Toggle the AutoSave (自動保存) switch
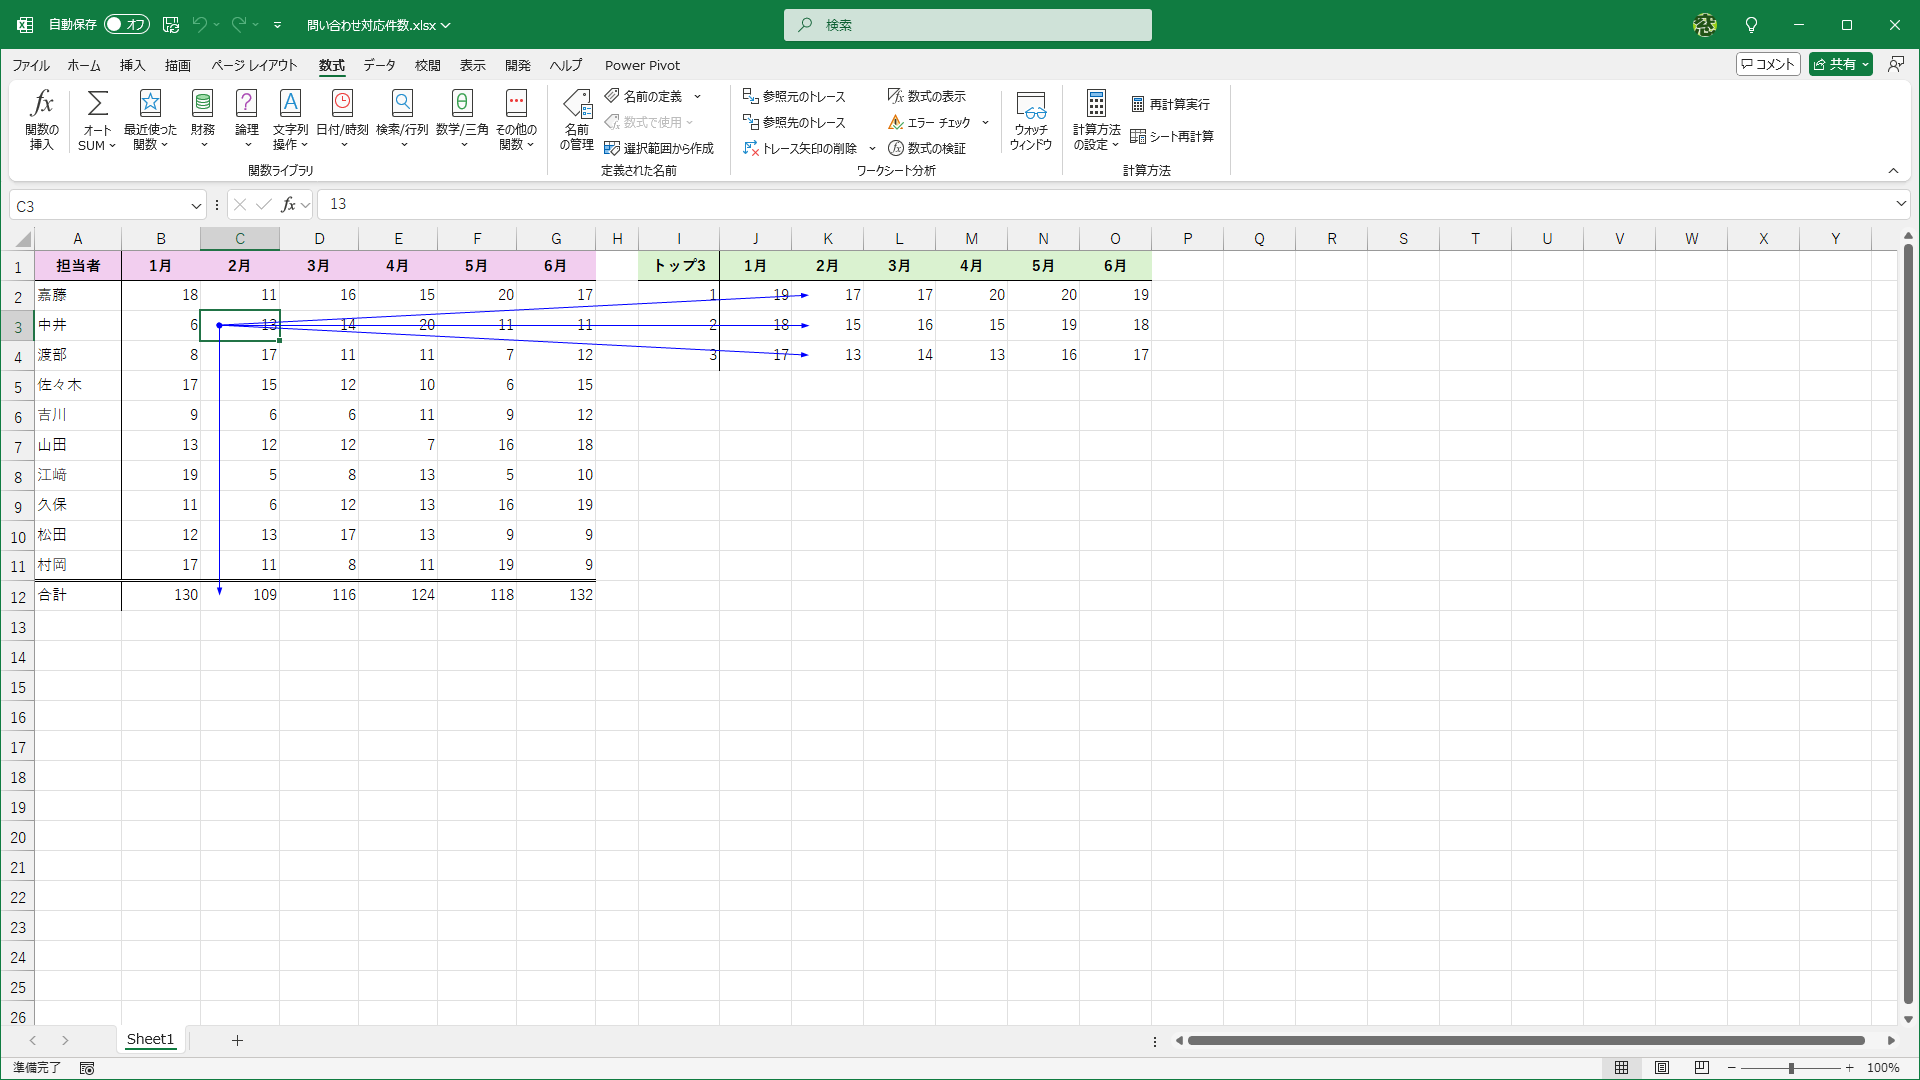Viewport: 1920px width, 1080px height. pos(127,24)
